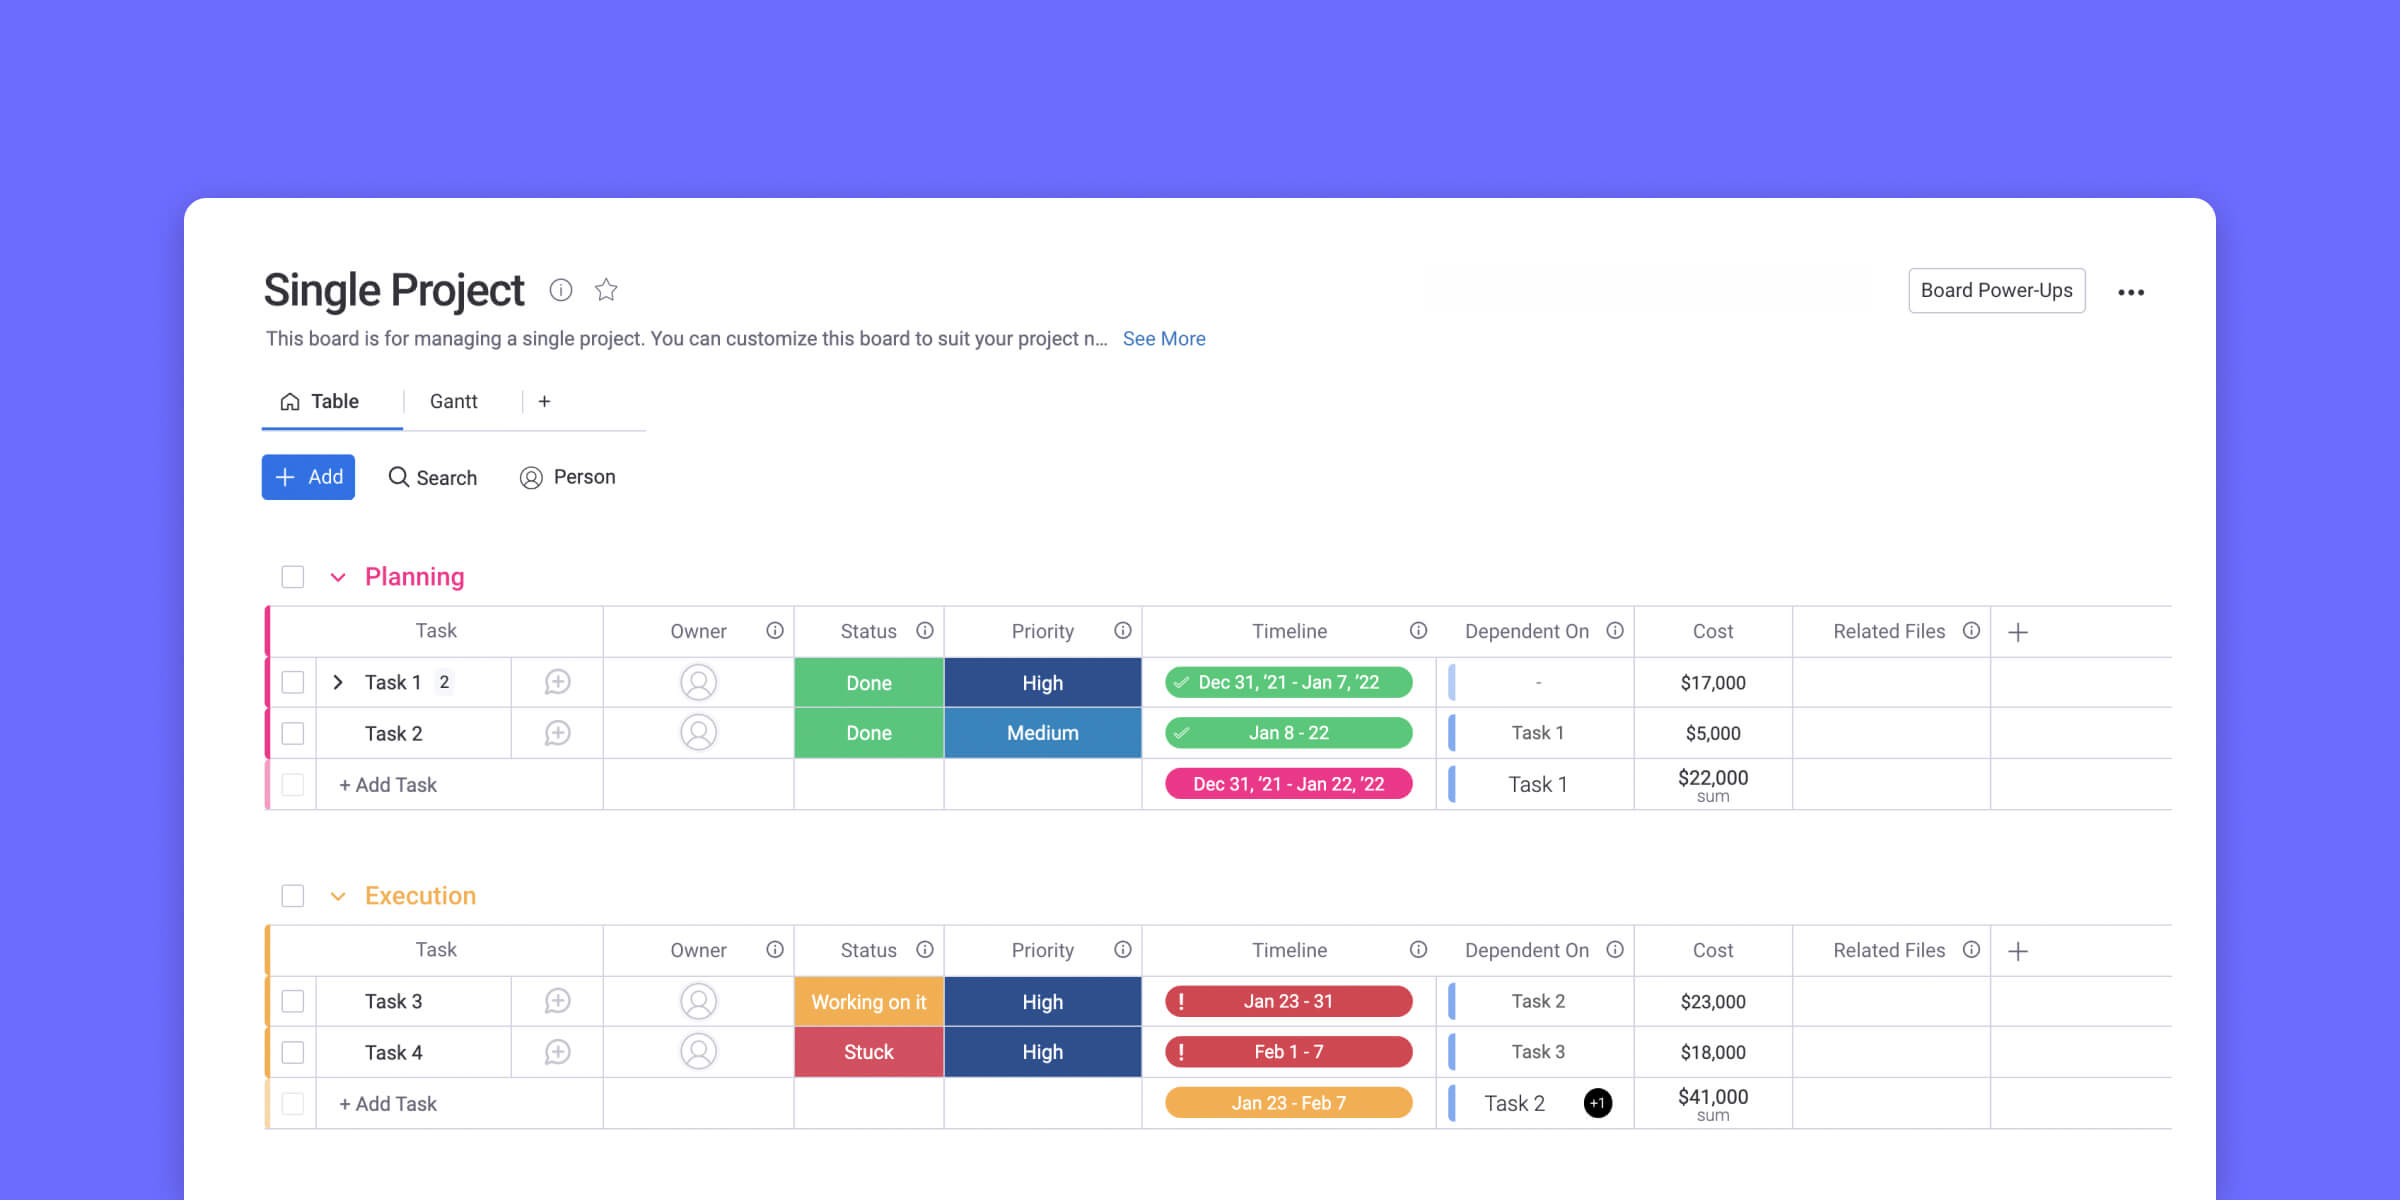Click See More in the board description

tap(1163, 338)
